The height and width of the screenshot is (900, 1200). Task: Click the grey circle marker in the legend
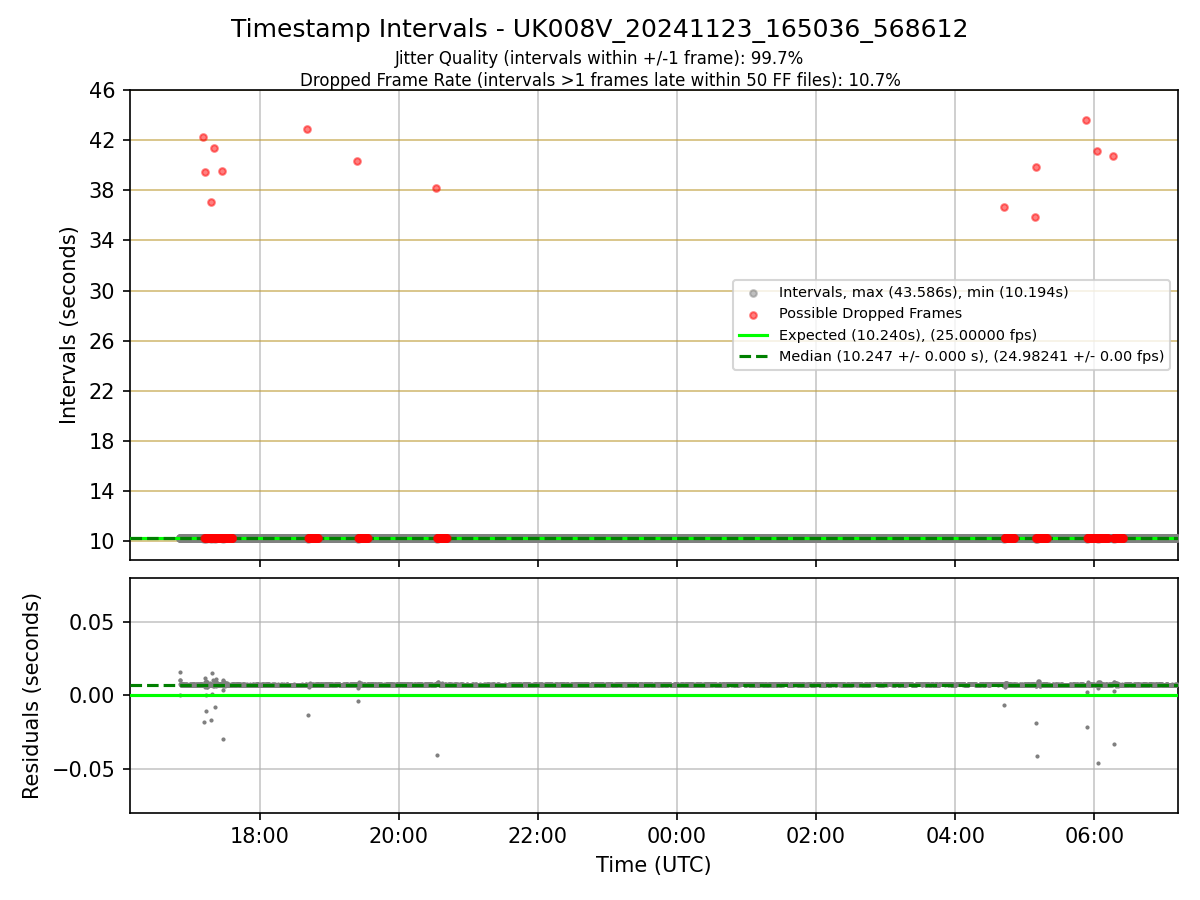pos(753,293)
